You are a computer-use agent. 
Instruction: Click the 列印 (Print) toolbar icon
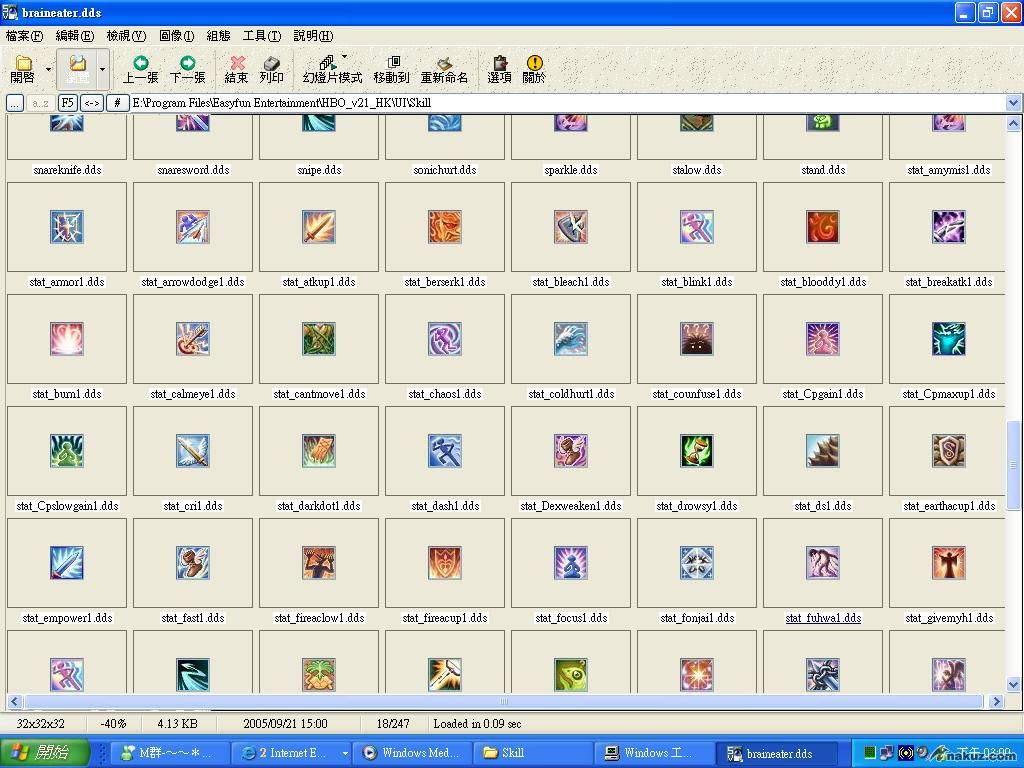pyautogui.click(x=271, y=68)
